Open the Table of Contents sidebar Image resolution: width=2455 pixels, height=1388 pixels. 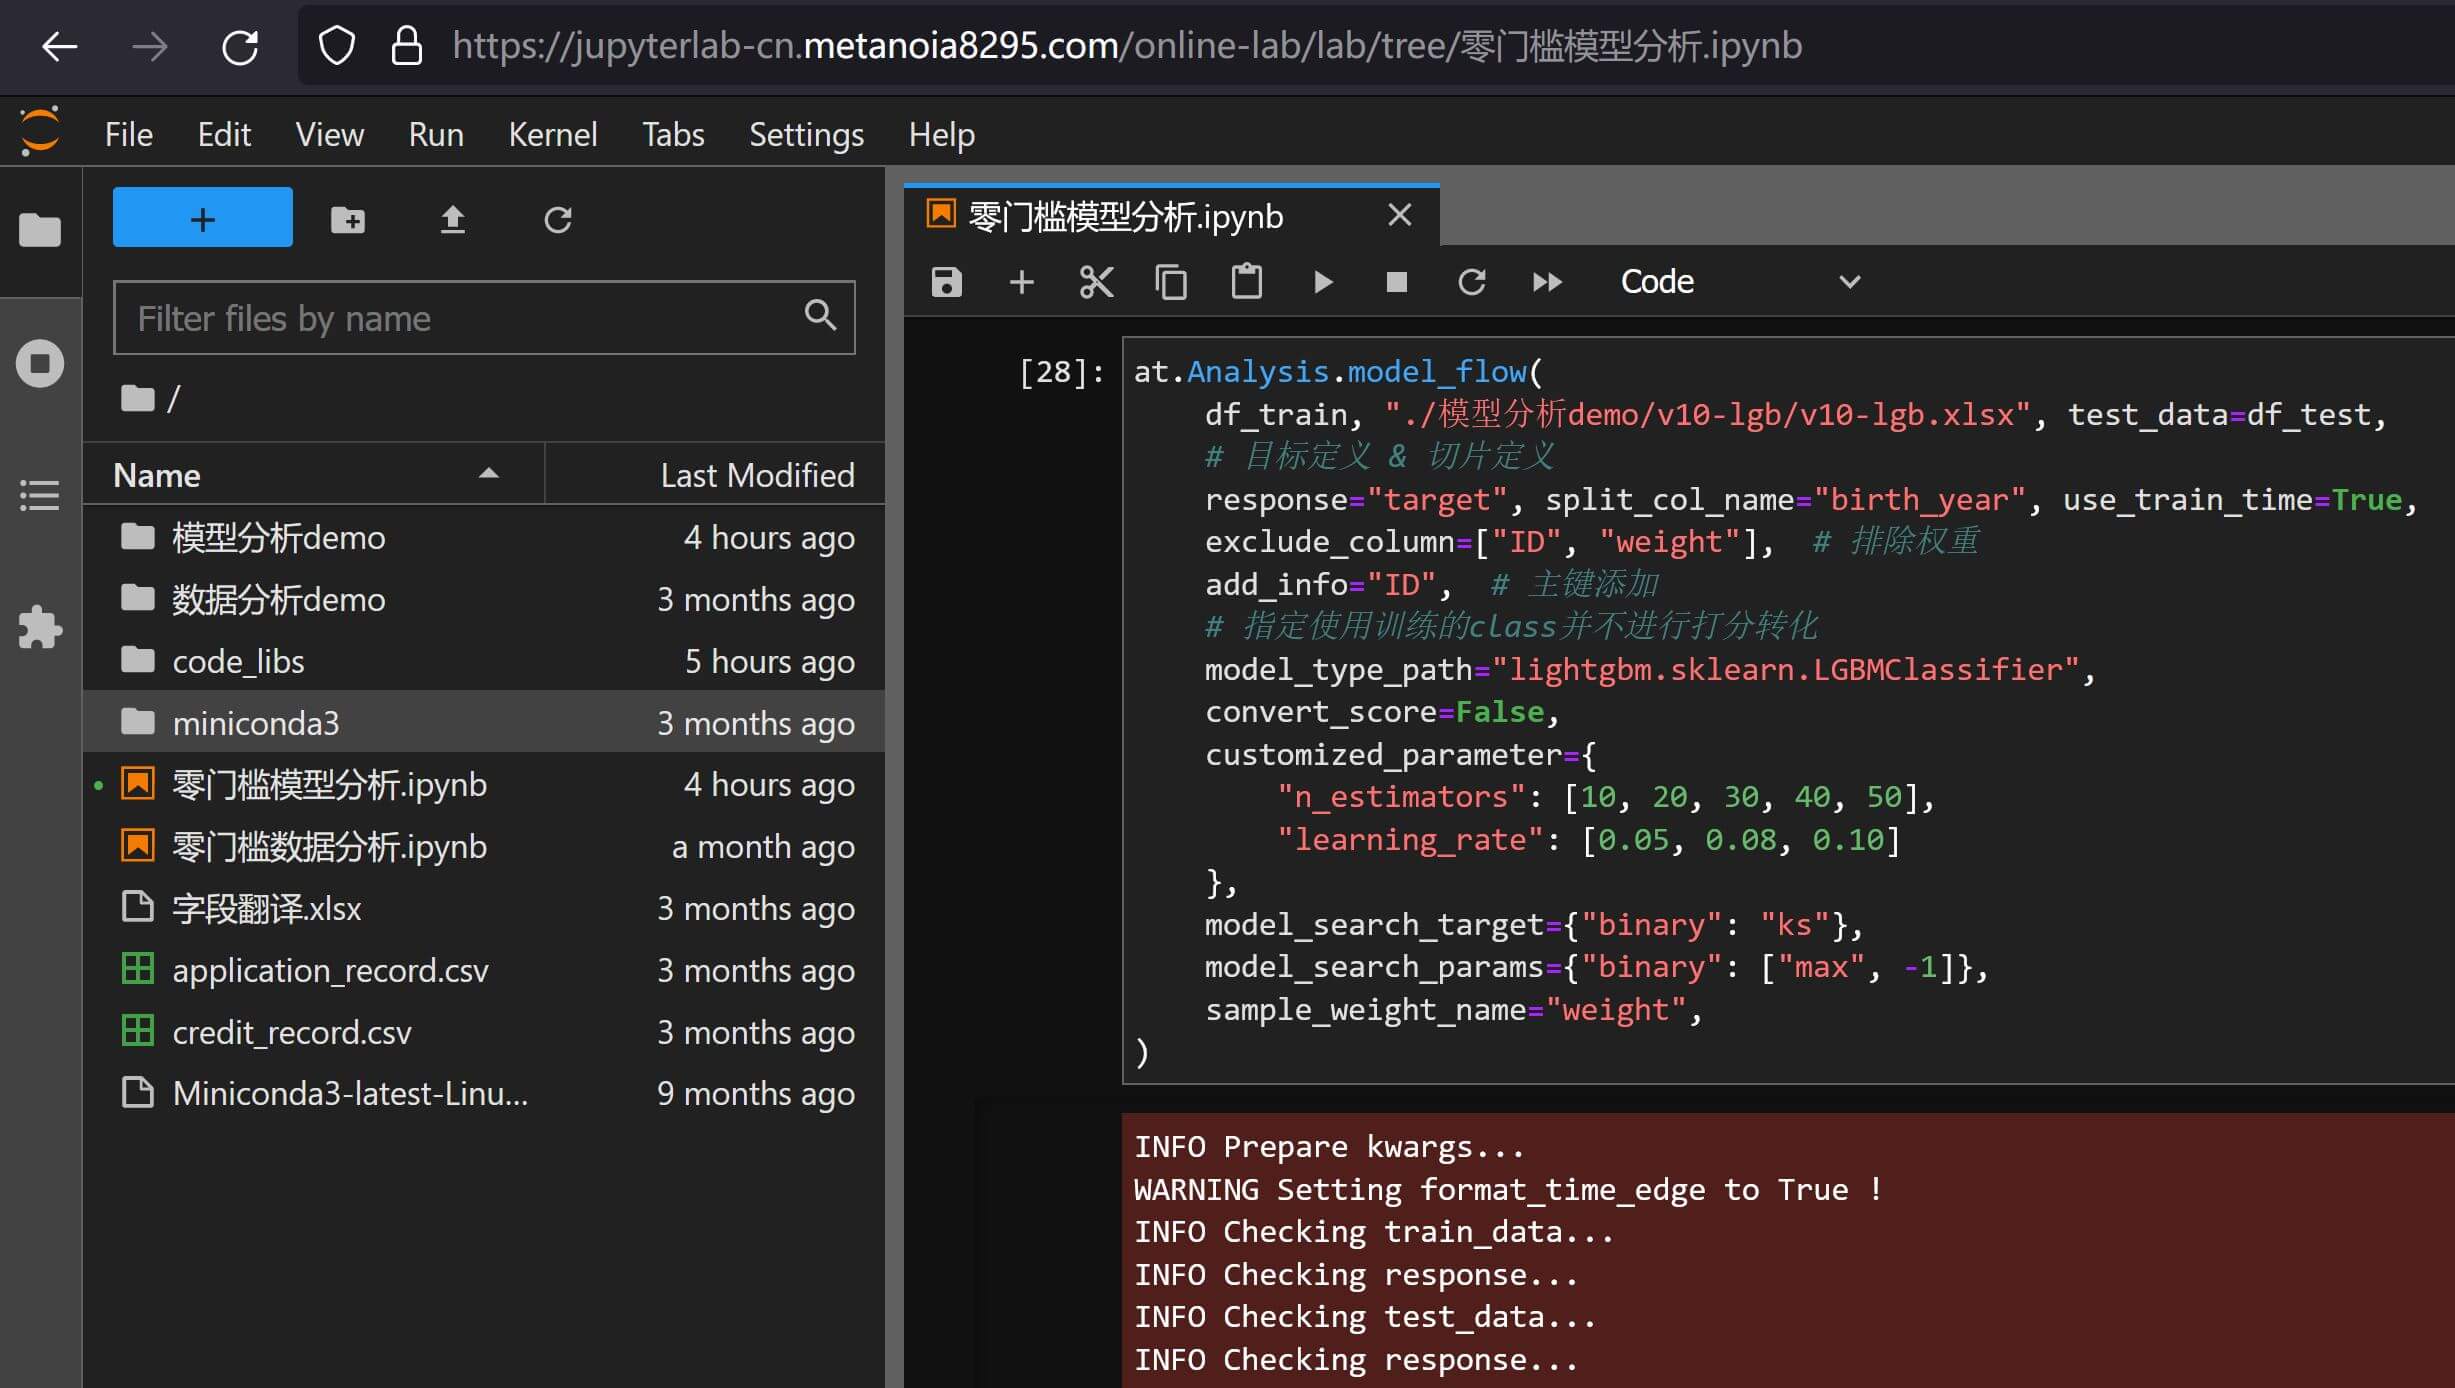[x=40, y=495]
